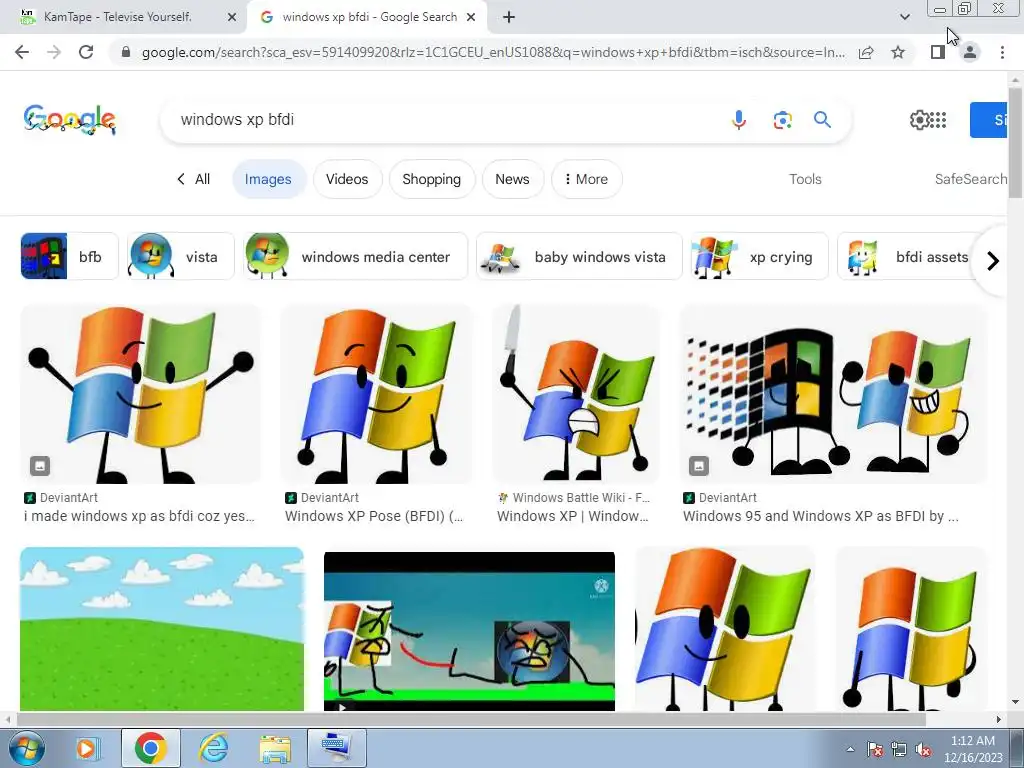This screenshot has width=1024, height=768.
Task: Expand the tab search dropdown
Action: pyautogui.click(x=904, y=17)
